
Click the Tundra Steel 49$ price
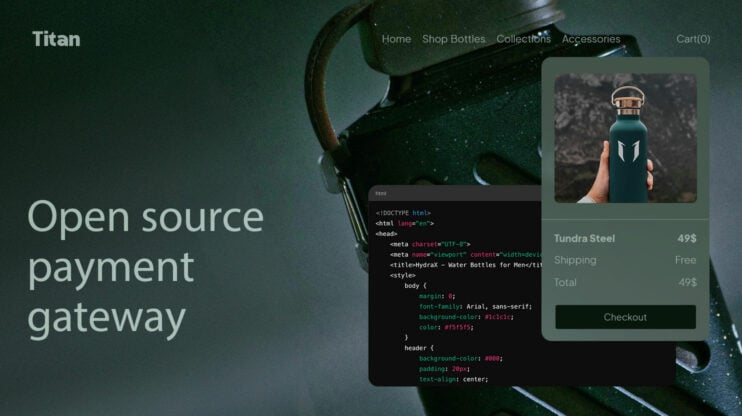(686, 239)
